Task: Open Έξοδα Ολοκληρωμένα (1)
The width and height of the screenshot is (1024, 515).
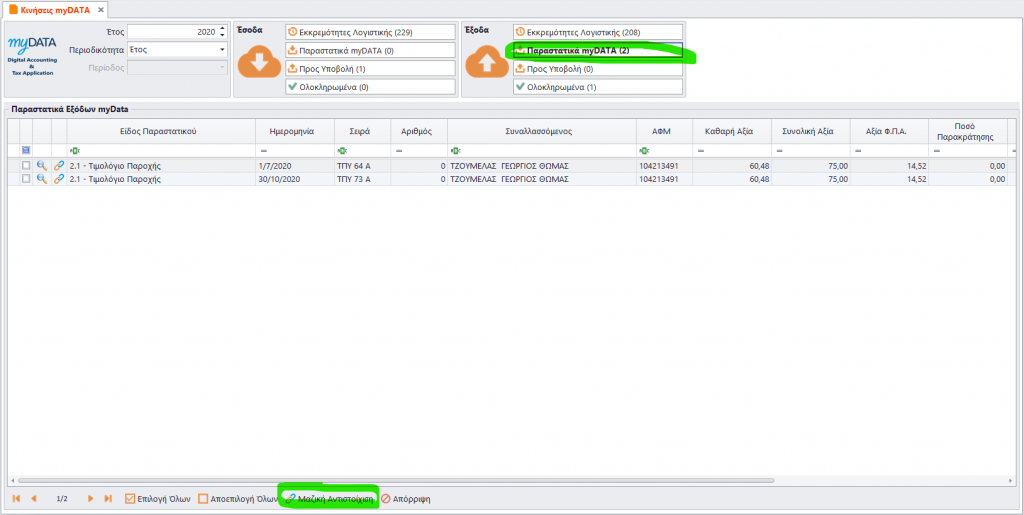Action: (x=598, y=87)
